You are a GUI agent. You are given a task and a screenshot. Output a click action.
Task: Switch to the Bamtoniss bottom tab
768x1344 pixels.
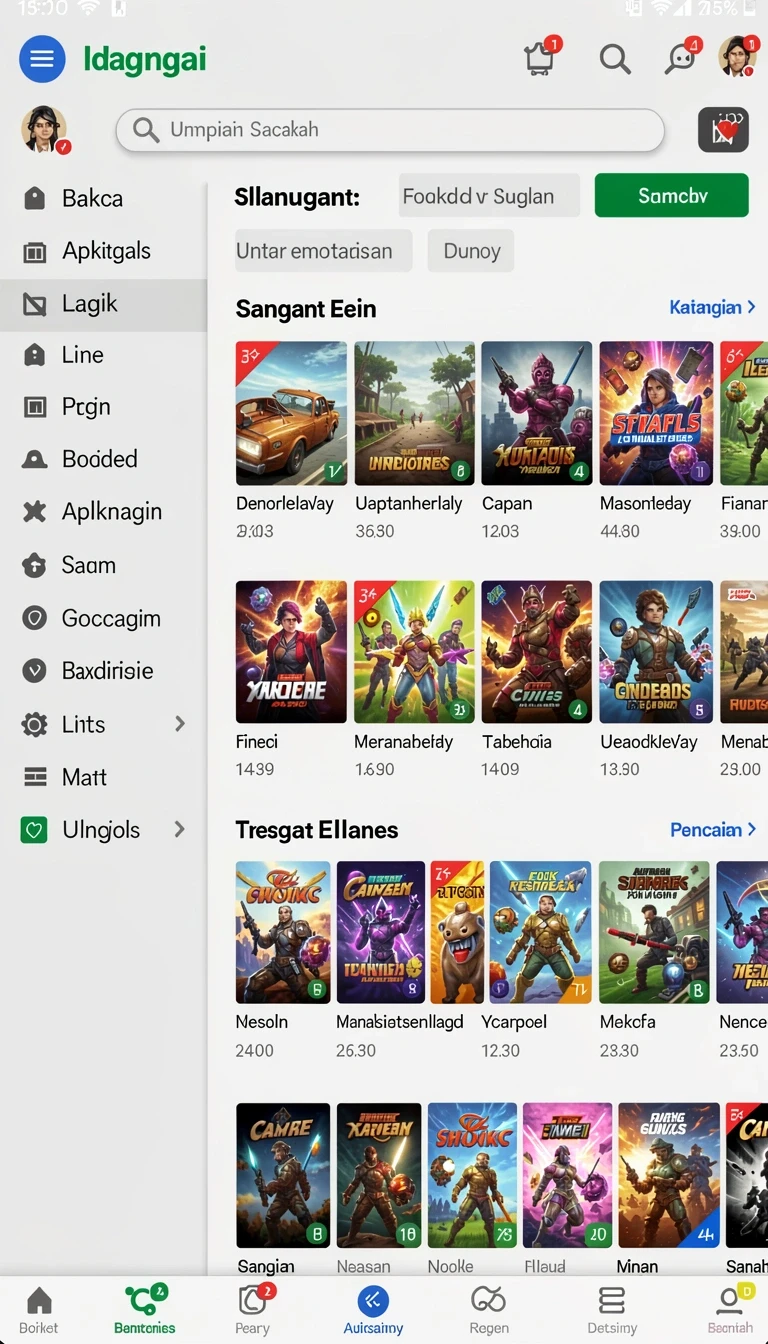tap(145, 1309)
